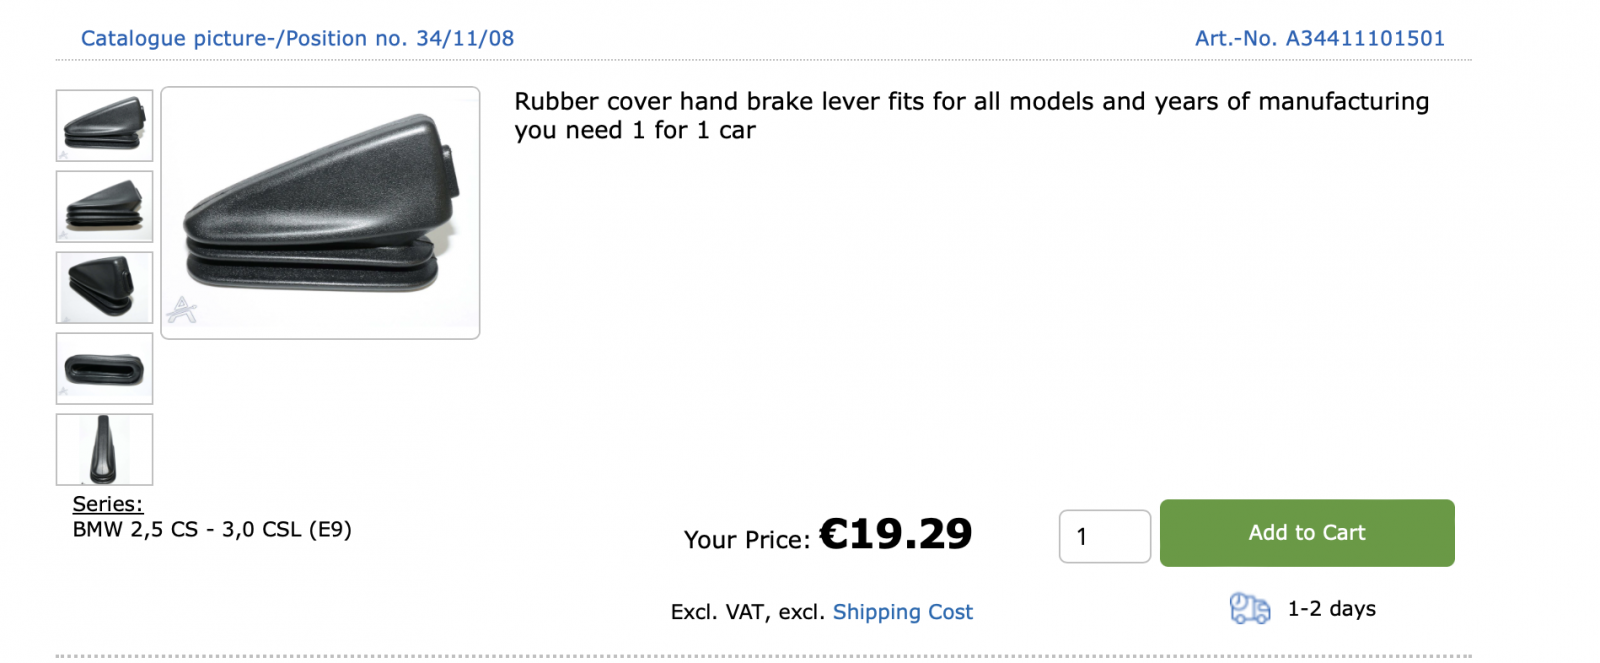
Task: Open the Shipping Cost link
Action: (902, 612)
